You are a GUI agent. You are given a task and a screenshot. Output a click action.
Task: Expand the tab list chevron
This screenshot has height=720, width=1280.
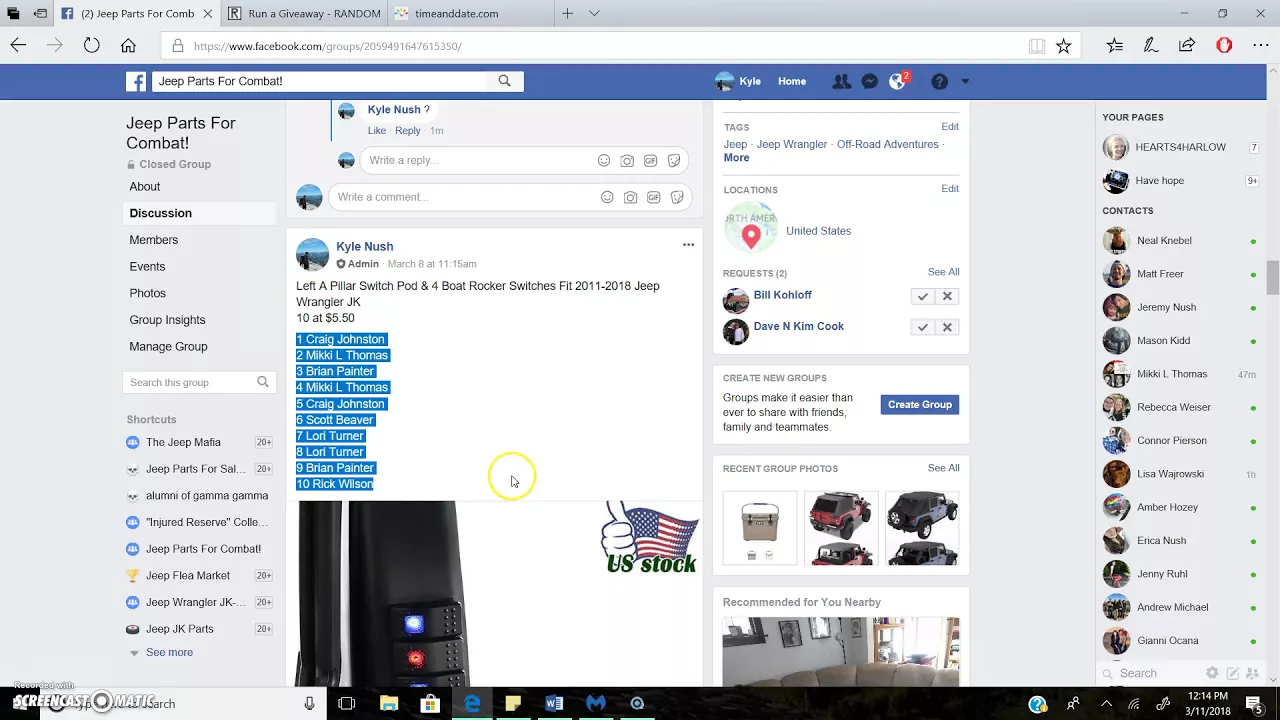[594, 14]
